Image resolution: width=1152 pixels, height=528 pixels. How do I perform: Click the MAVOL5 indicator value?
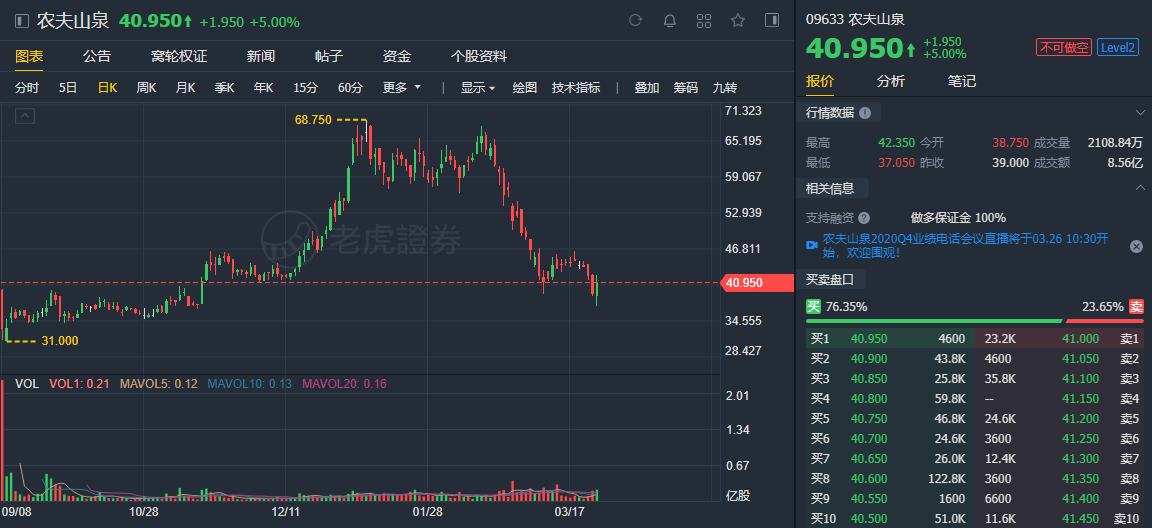(x=159, y=383)
